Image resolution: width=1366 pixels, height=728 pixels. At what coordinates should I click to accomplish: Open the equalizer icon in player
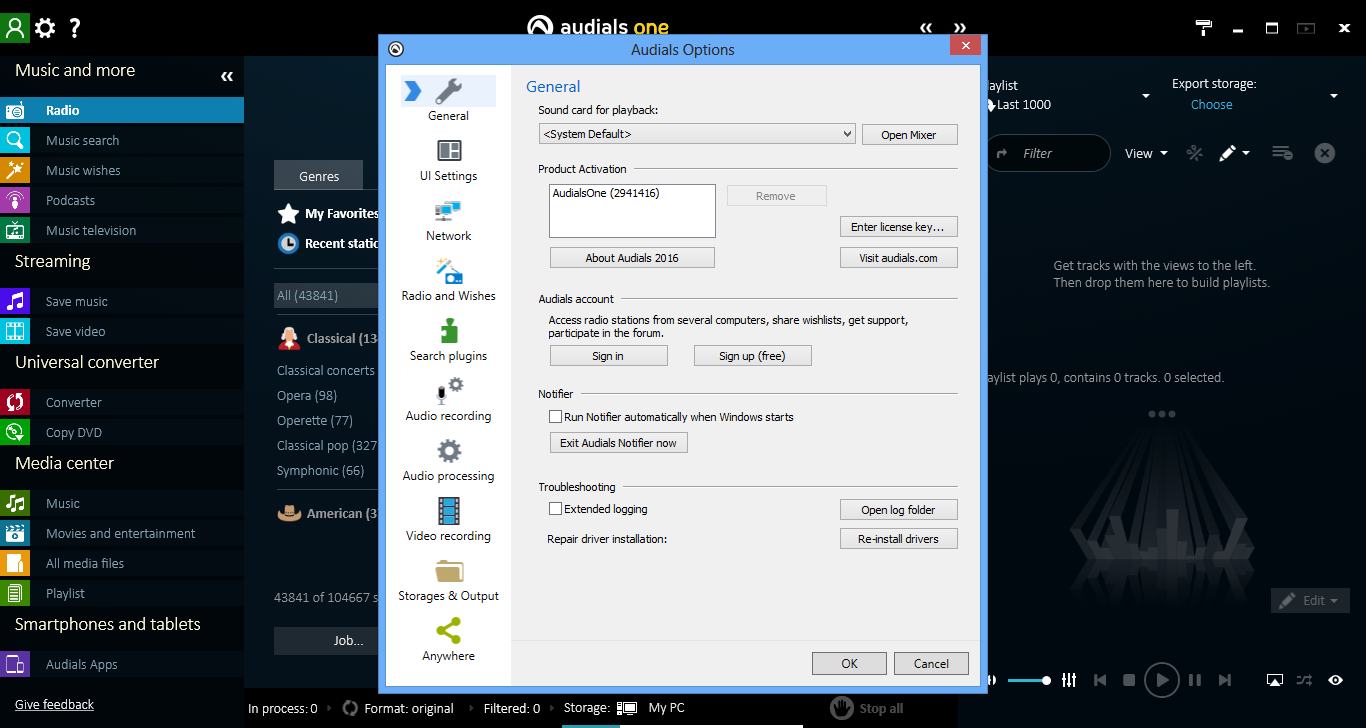(1069, 680)
